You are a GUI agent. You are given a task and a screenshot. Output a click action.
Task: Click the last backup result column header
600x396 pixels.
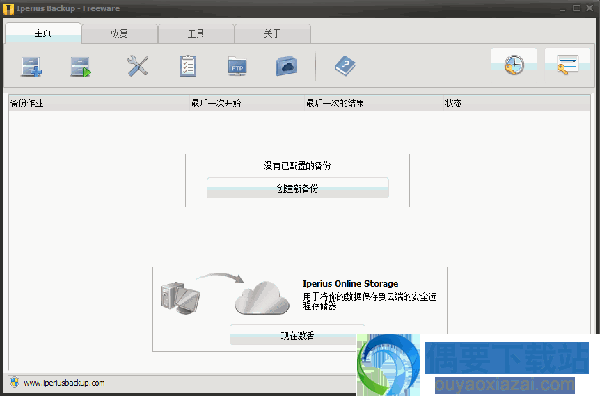[x=373, y=103]
